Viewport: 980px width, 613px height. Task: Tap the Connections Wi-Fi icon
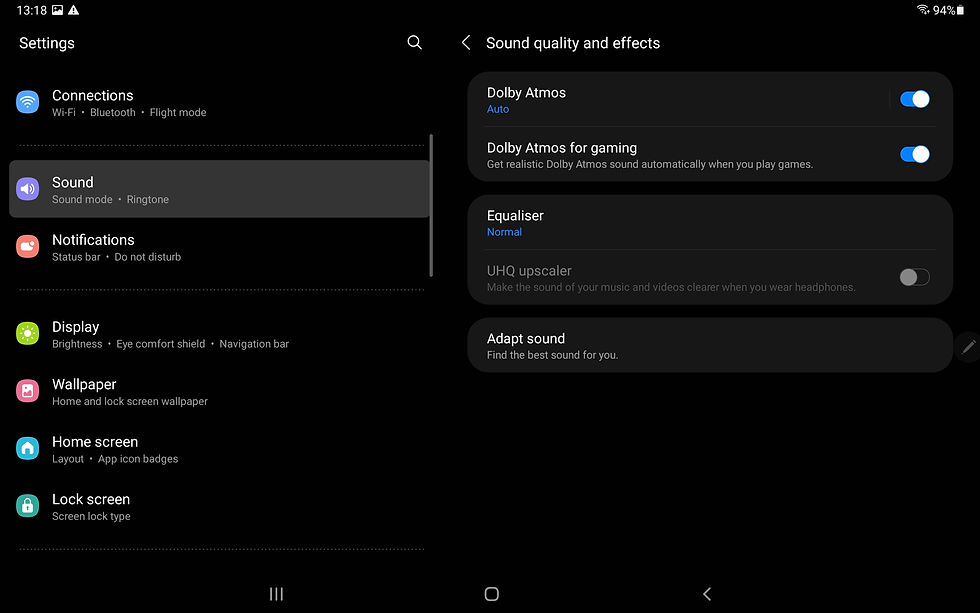tap(28, 102)
